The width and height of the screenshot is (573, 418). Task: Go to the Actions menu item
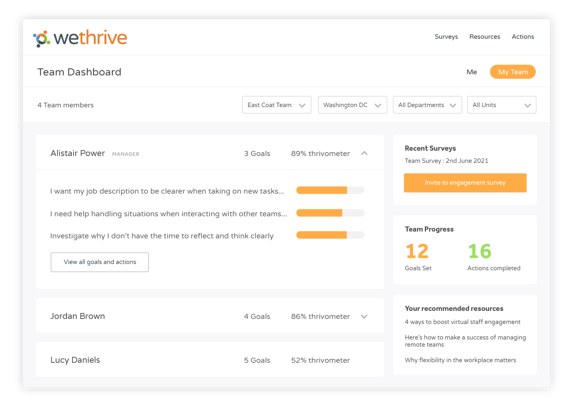(523, 37)
